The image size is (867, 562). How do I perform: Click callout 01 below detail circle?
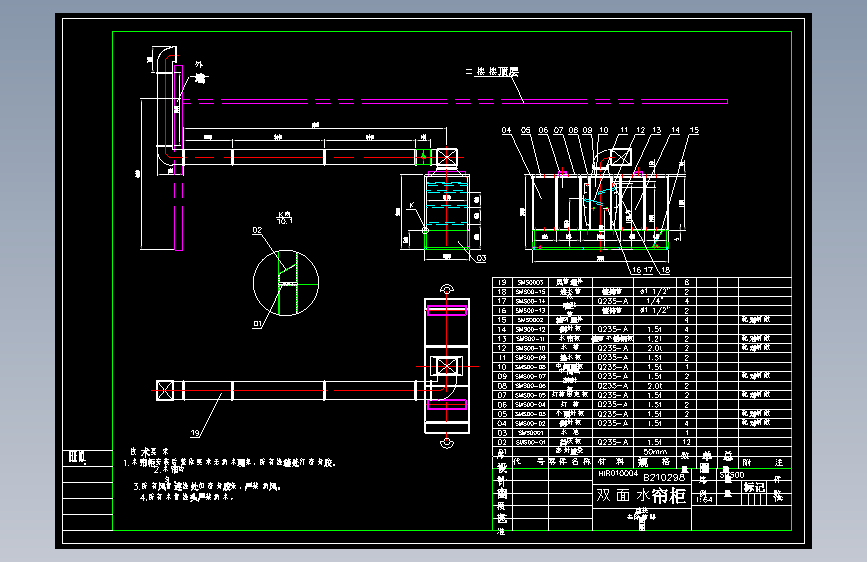click(257, 324)
